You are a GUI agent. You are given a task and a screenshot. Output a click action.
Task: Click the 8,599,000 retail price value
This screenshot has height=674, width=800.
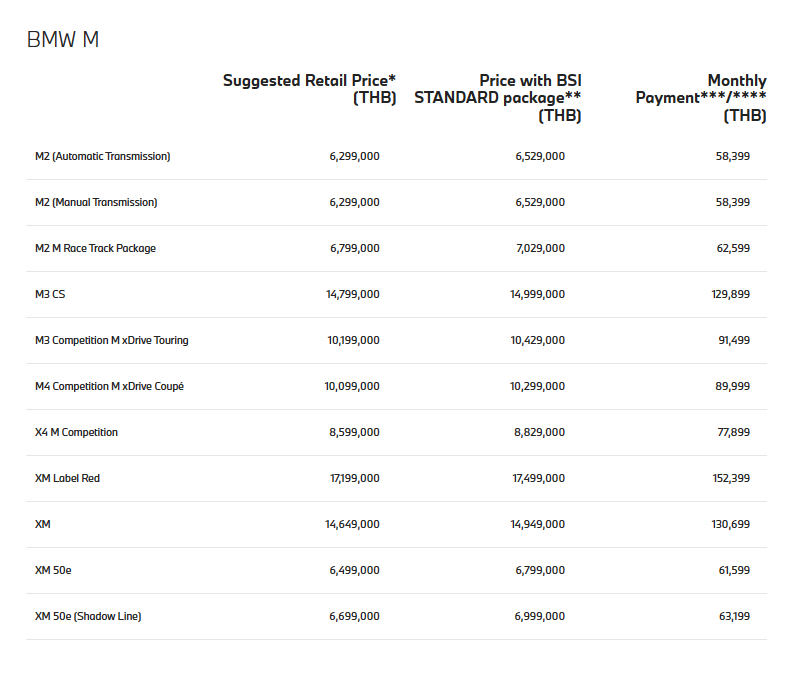355,432
